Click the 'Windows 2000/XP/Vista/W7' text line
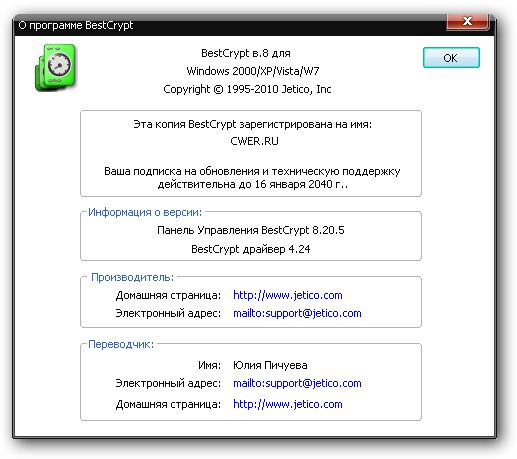Viewport: 517px width, 459px height. click(253, 71)
